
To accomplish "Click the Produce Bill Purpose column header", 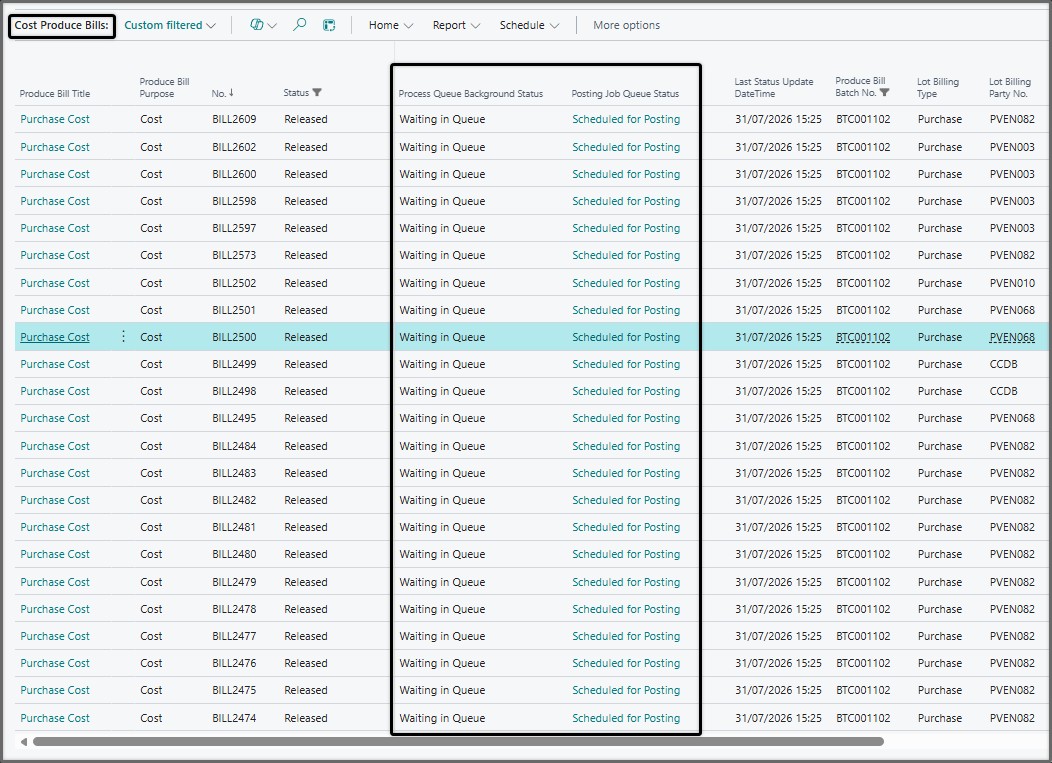I will (164, 87).
